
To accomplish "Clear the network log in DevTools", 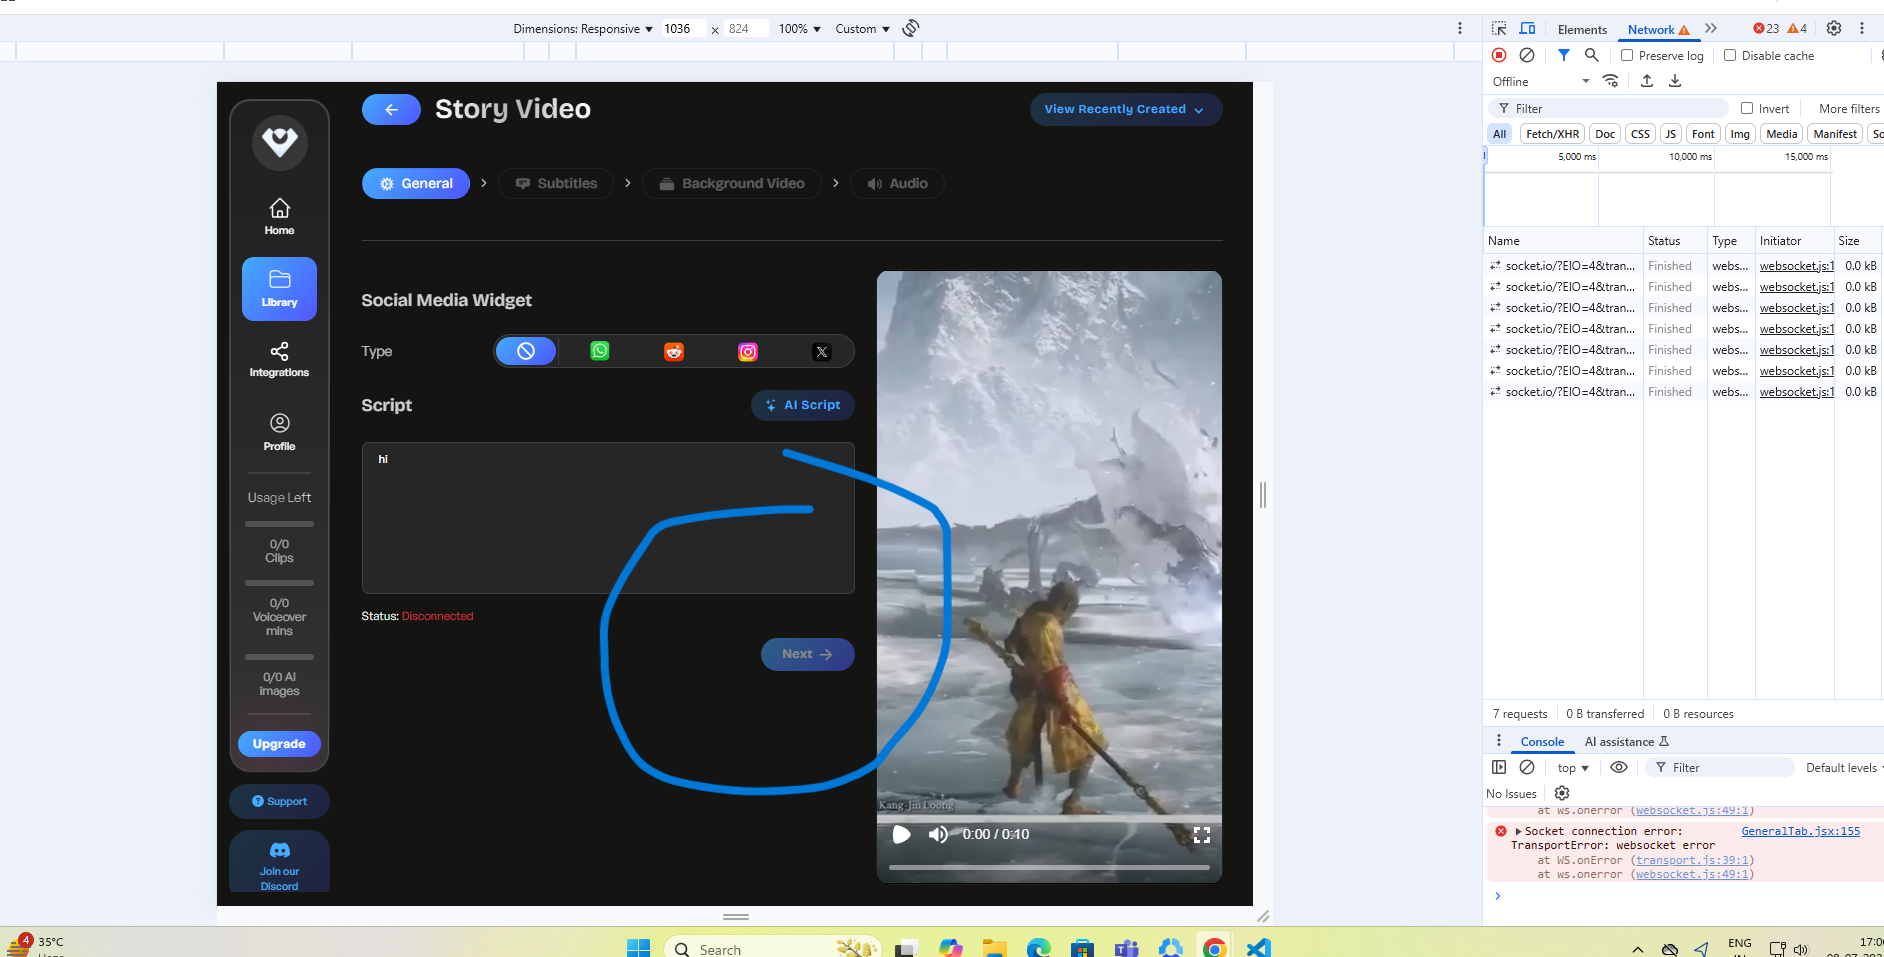I will [1527, 55].
